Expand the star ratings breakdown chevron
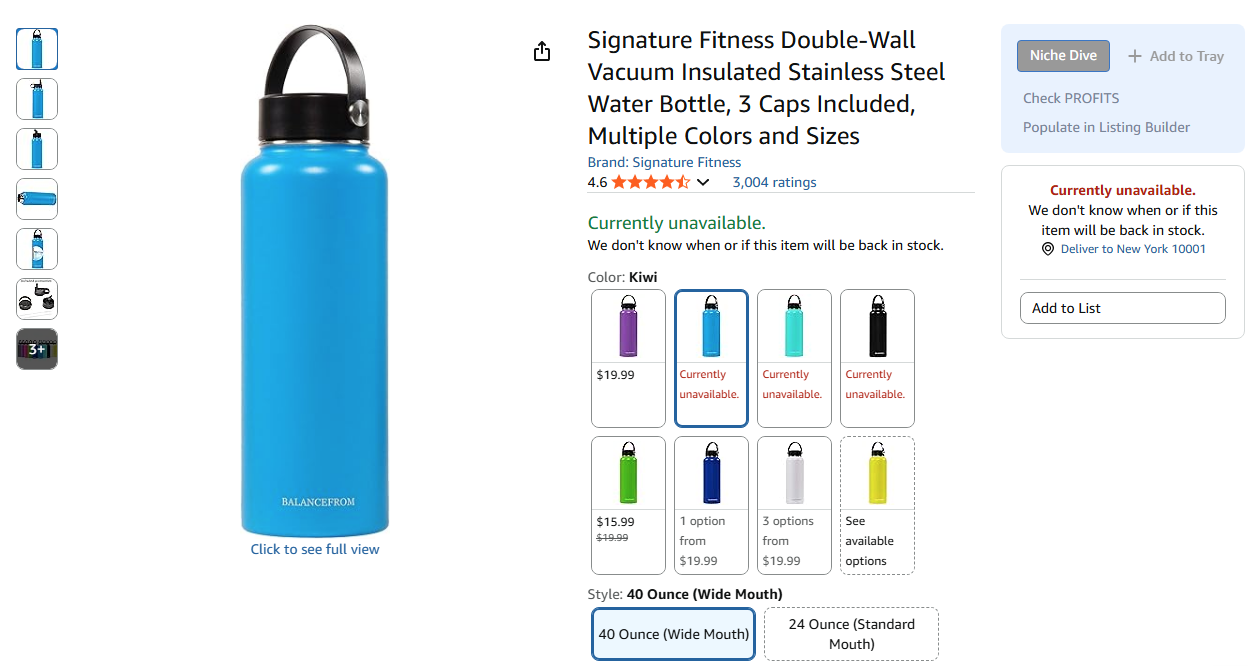Viewport: 1248px width, 666px height. point(703,182)
